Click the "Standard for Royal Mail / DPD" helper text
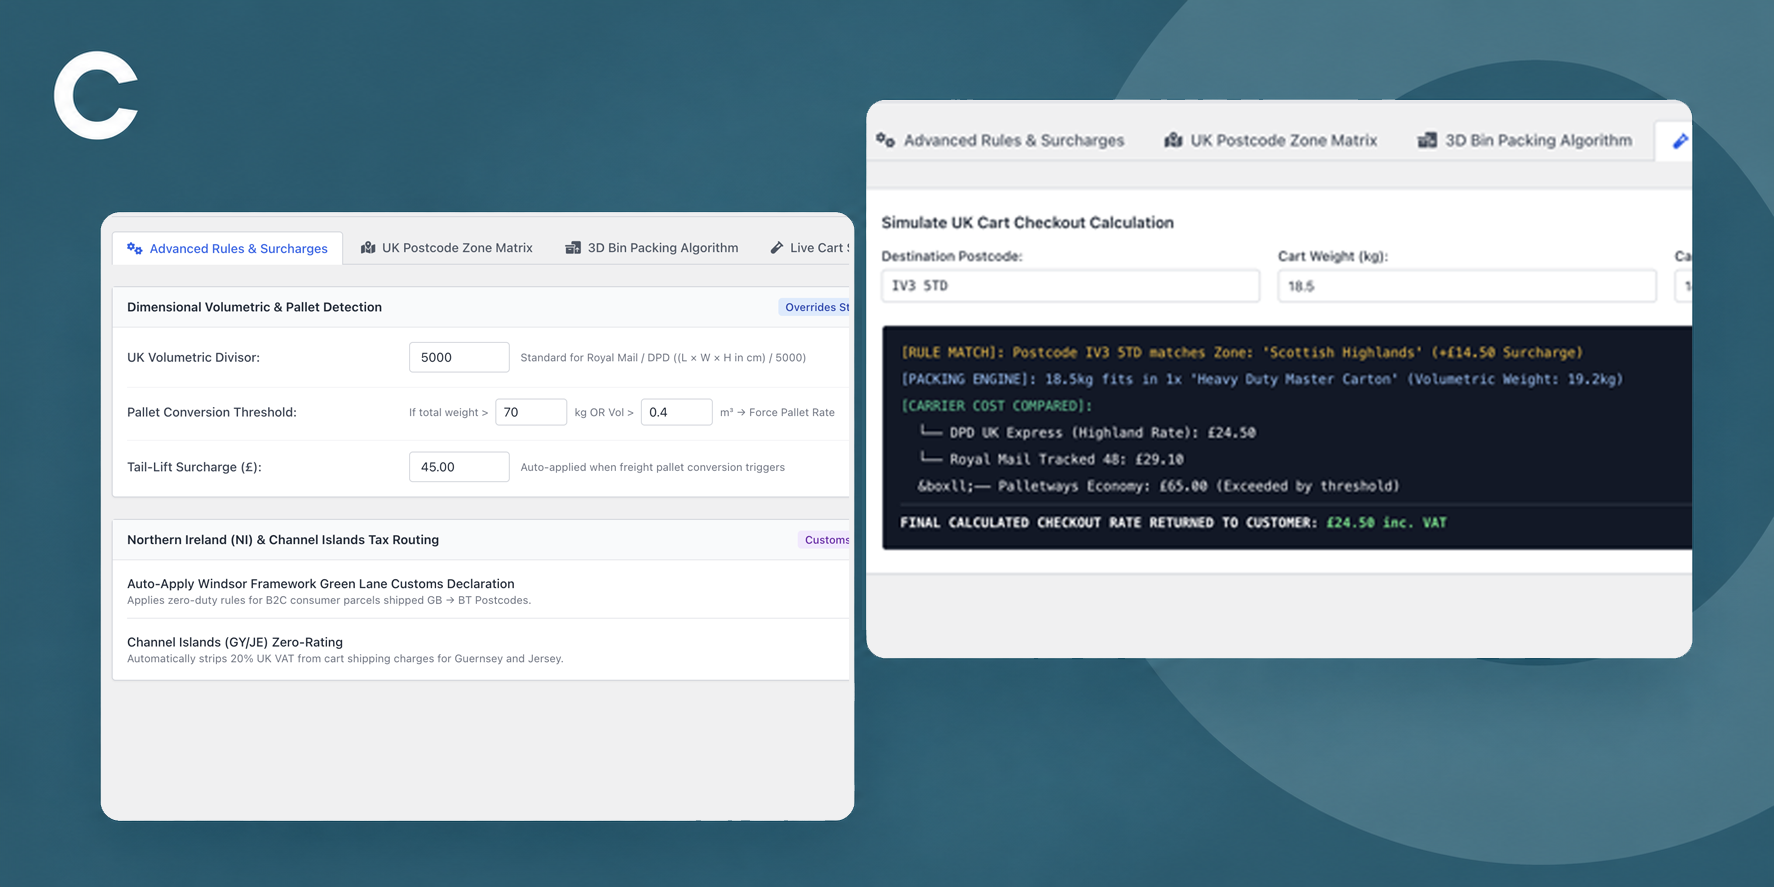1774x887 pixels. tap(663, 357)
